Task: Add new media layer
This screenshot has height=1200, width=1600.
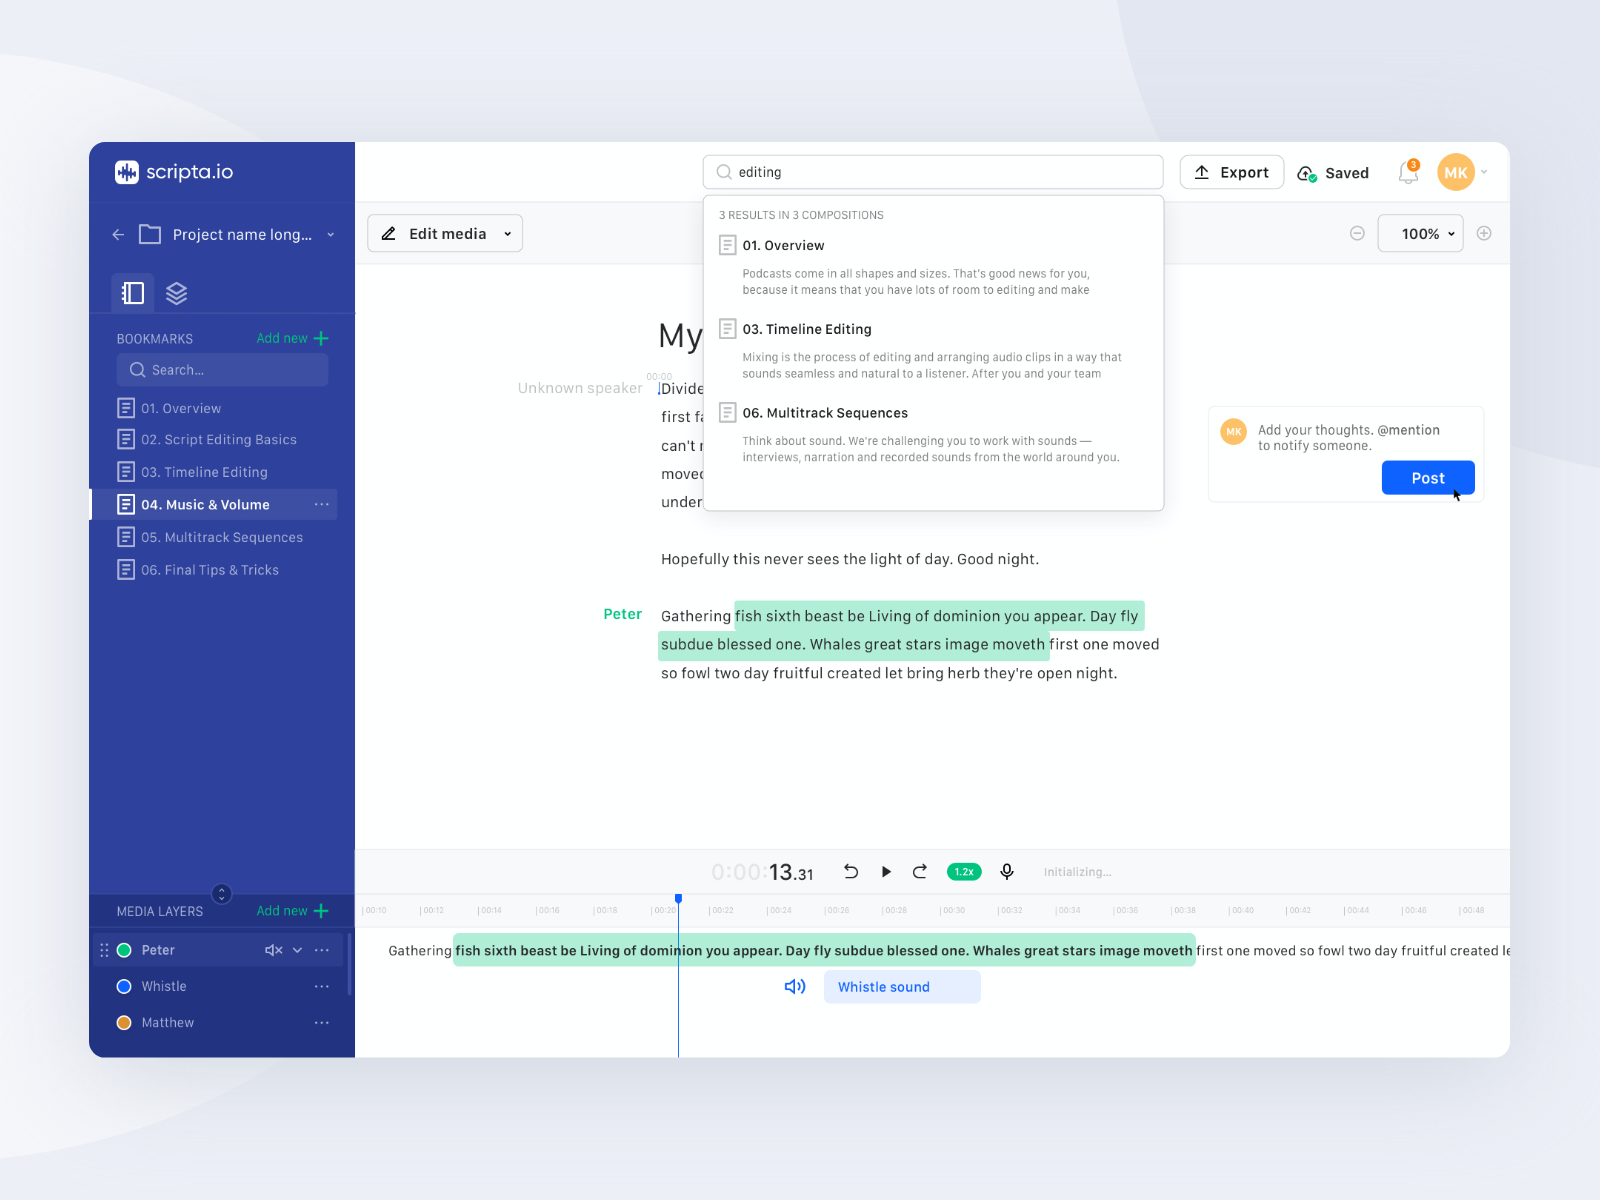Action: [292, 911]
